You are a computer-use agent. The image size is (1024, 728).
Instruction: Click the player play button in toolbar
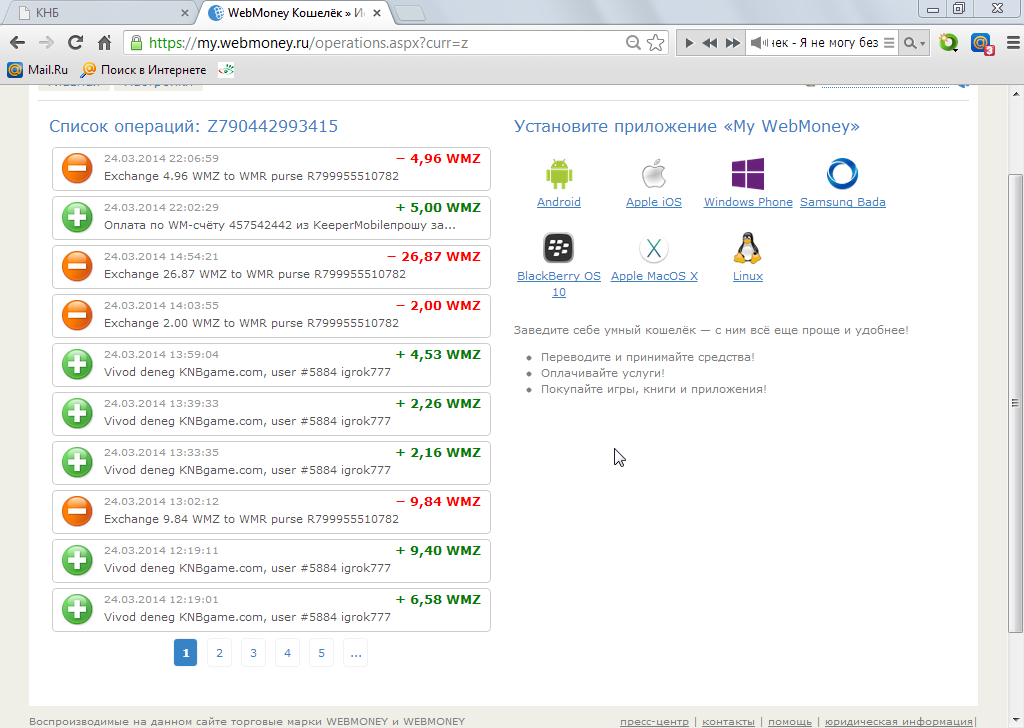[x=689, y=43]
